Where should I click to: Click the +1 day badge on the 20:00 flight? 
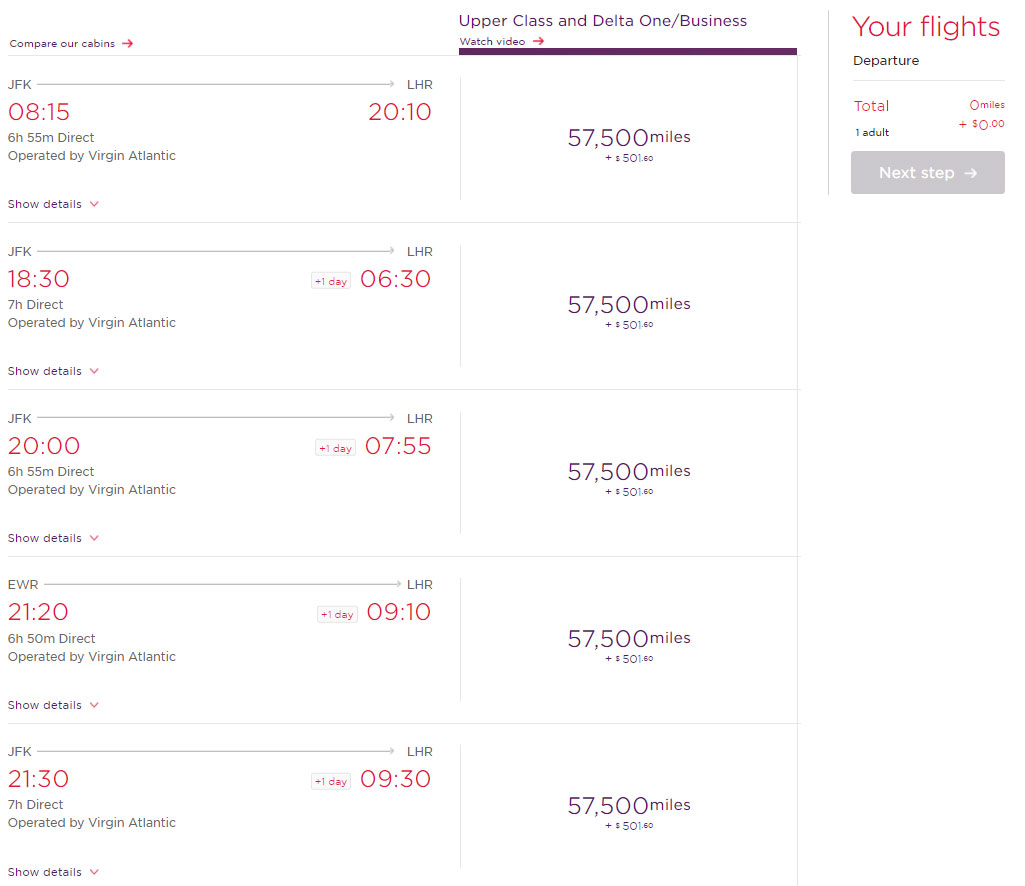(x=335, y=448)
